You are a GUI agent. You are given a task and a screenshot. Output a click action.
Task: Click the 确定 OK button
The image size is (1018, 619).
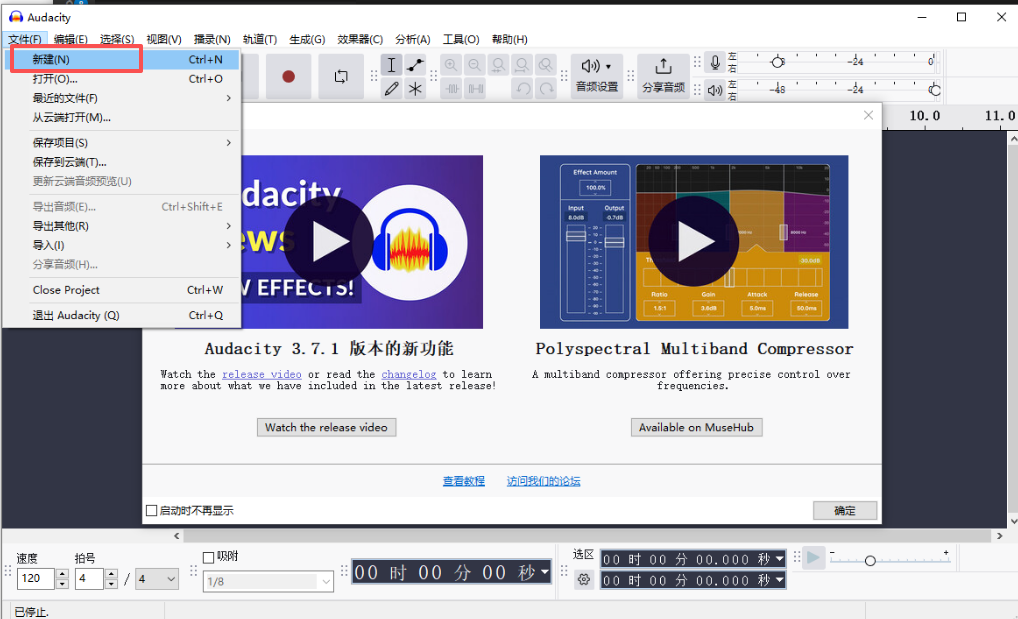click(845, 511)
